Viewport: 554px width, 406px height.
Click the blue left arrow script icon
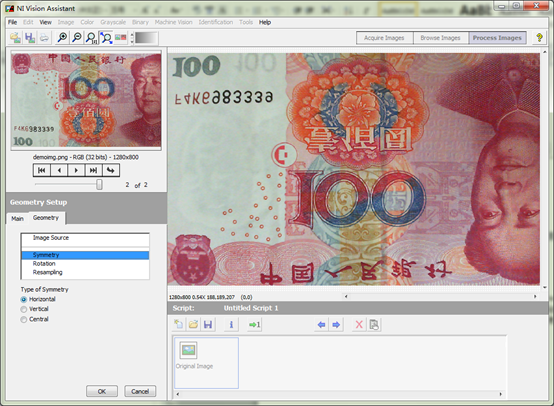tap(321, 324)
